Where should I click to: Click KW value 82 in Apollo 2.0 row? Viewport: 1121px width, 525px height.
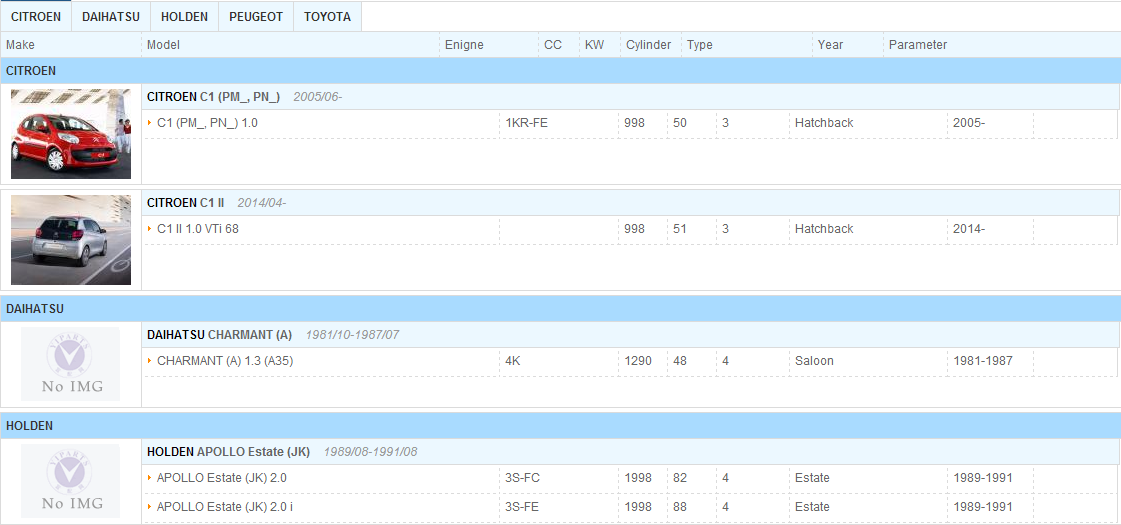(x=680, y=478)
